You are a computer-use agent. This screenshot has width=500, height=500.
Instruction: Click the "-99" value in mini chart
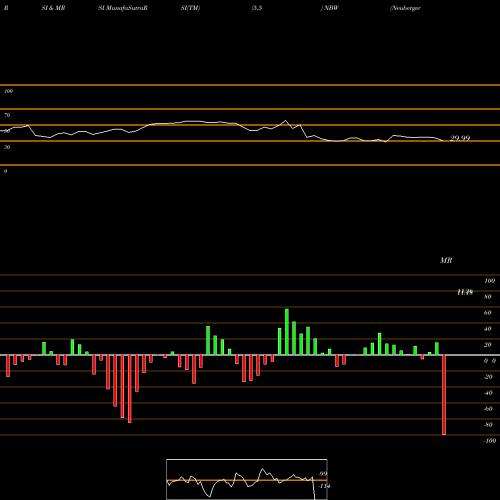323,474
